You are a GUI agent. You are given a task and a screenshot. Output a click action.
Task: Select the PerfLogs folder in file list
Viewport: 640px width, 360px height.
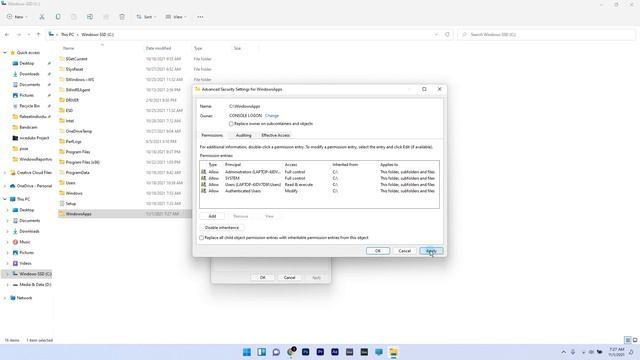point(73,141)
